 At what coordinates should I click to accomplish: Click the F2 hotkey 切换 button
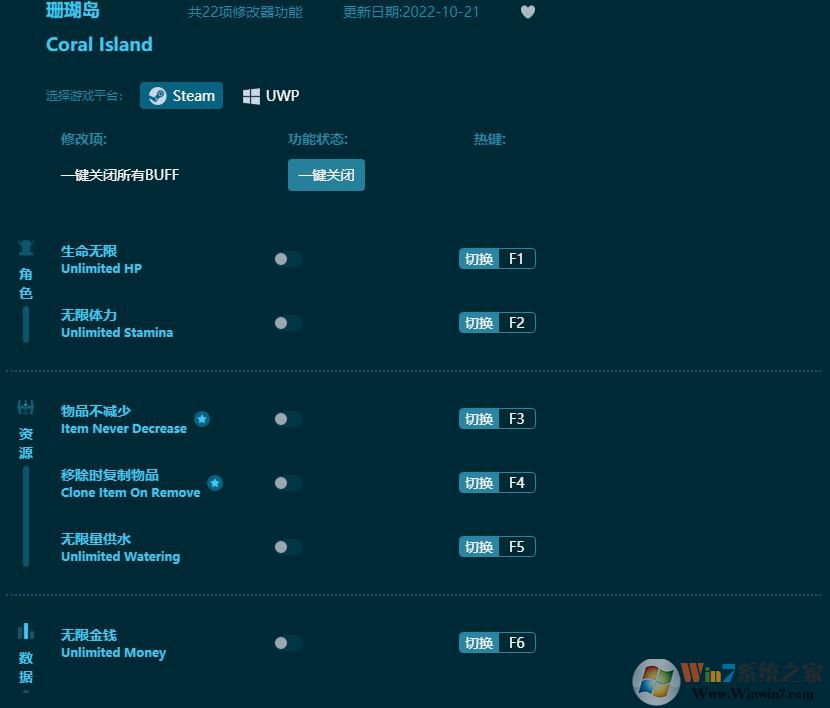tap(479, 323)
